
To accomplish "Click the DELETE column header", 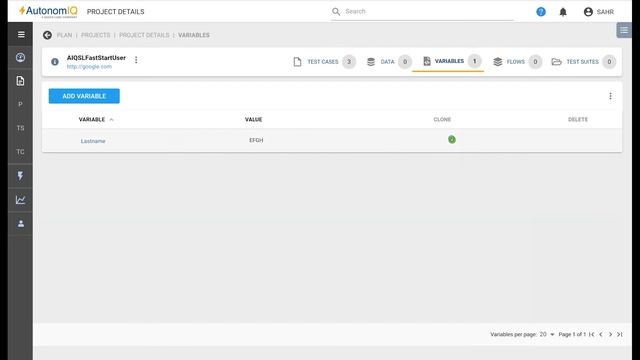I will click(x=578, y=119).
